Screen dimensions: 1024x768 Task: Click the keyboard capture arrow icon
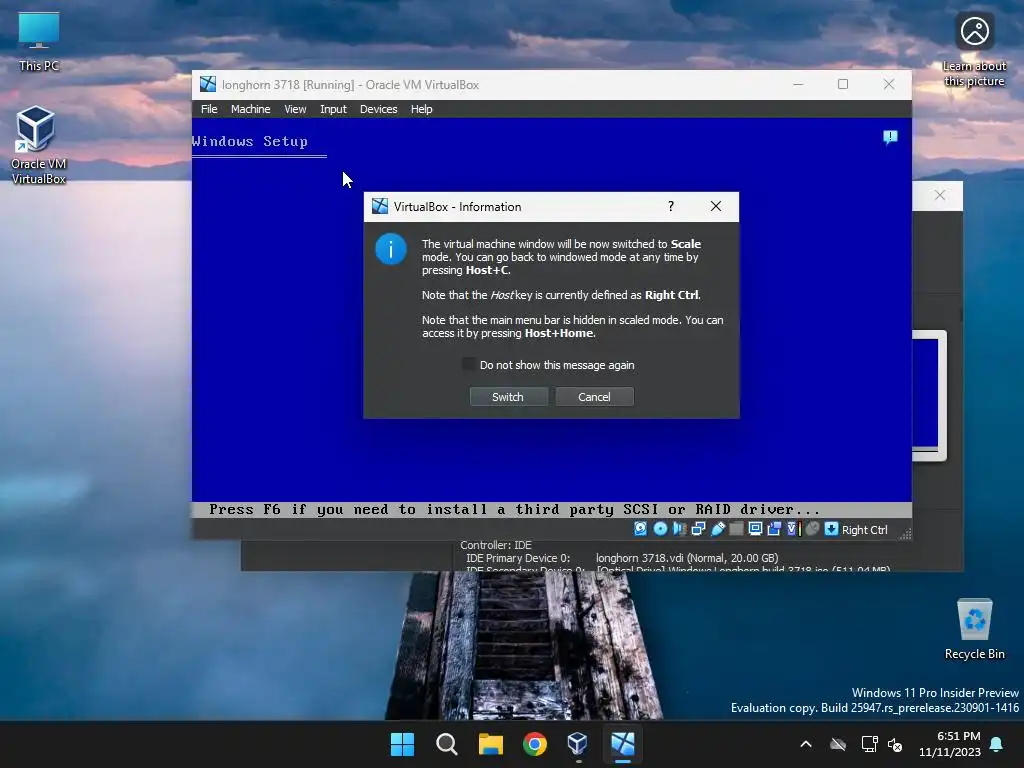coord(831,529)
